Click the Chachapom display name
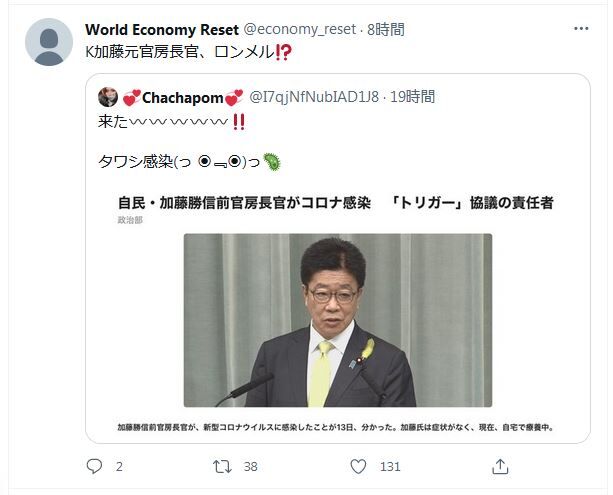Image resolution: width=613 pixels, height=495 pixels. pyautogui.click(x=183, y=98)
